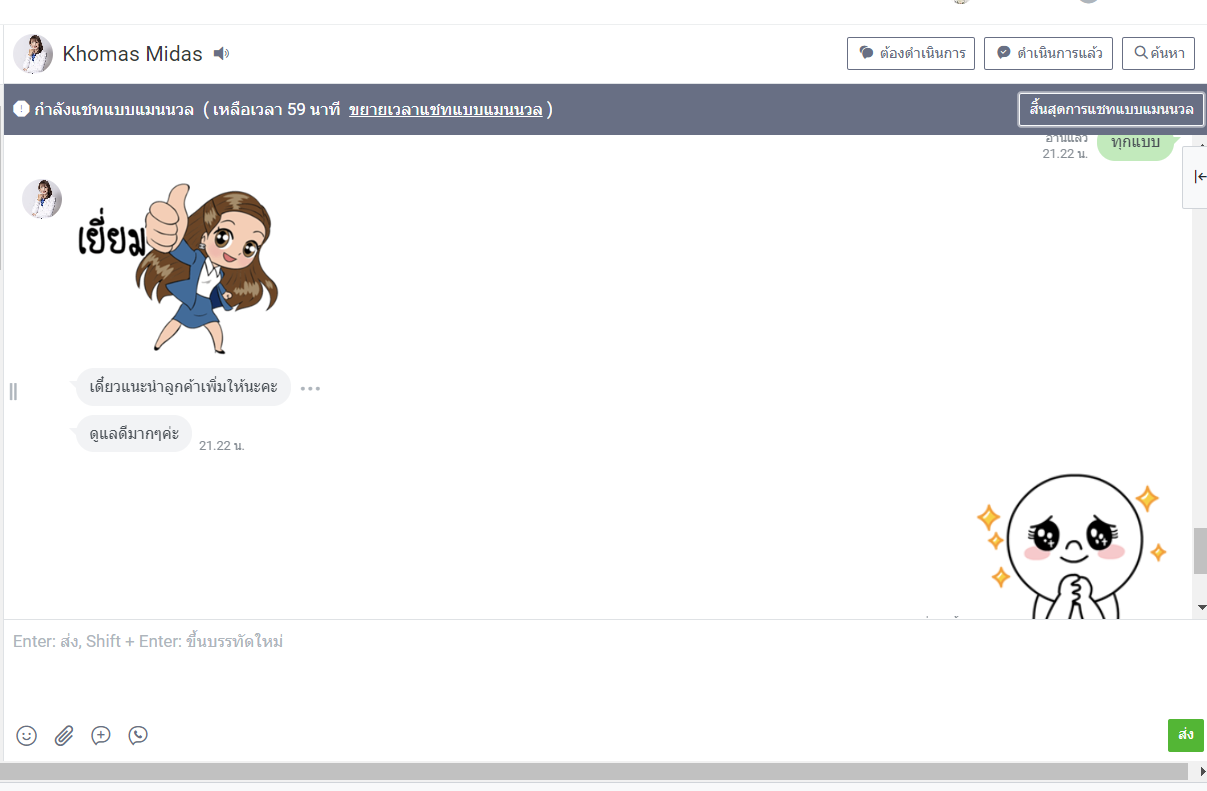Click horizontal scrollbar right arrow
The height and width of the screenshot is (791, 1207).
(1201, 772)
